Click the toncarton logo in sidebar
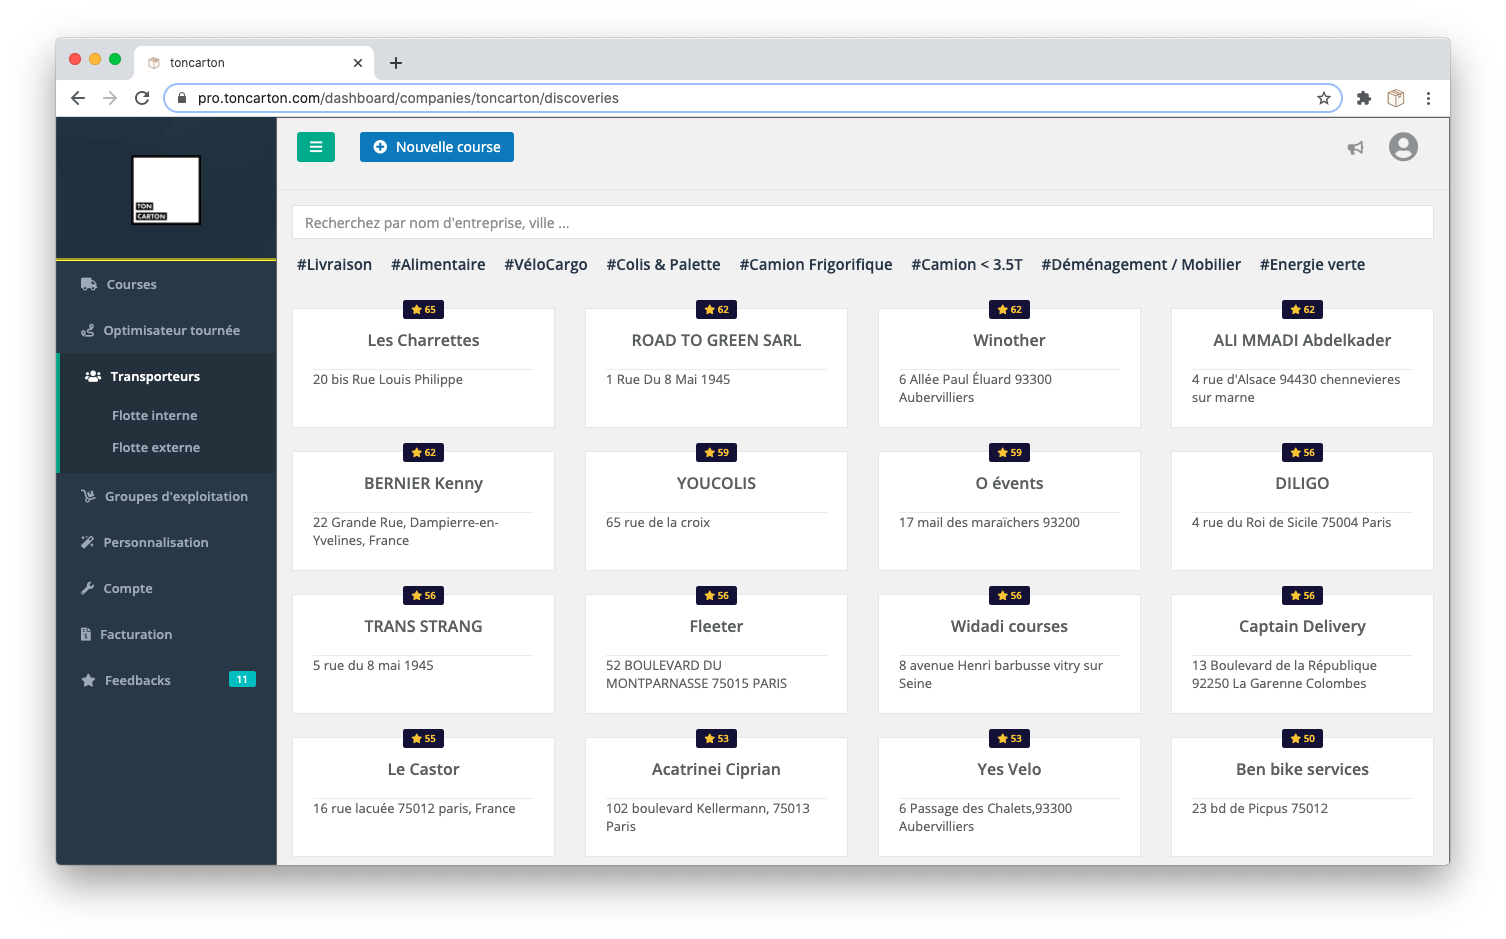This screenshot has height=939, width=1506. click(166, 190)
